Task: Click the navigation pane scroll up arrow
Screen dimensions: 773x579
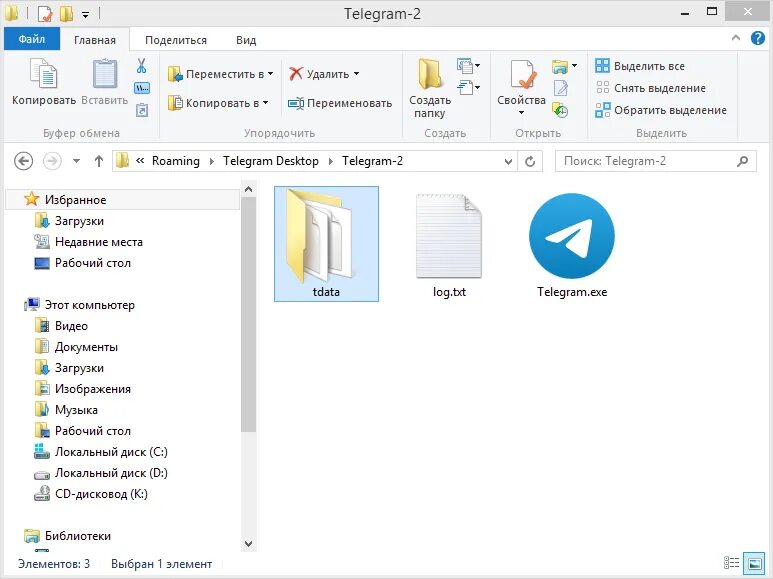Action: [x=248, y=189]
